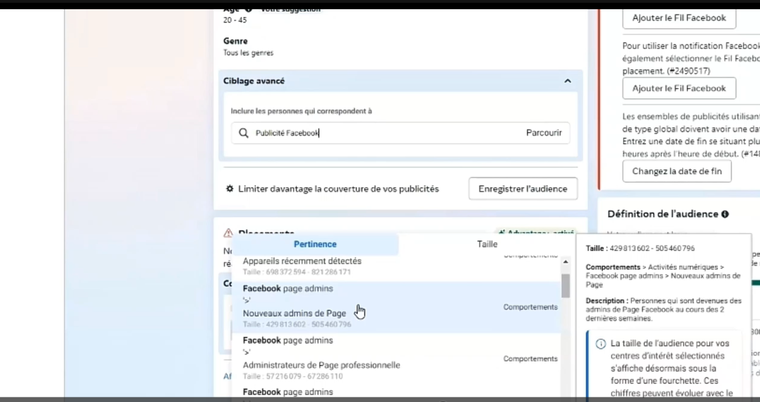Click the gear icon beside Limiter davantage
This screenshot has height=402, width=760.
[x=230, y=189]
